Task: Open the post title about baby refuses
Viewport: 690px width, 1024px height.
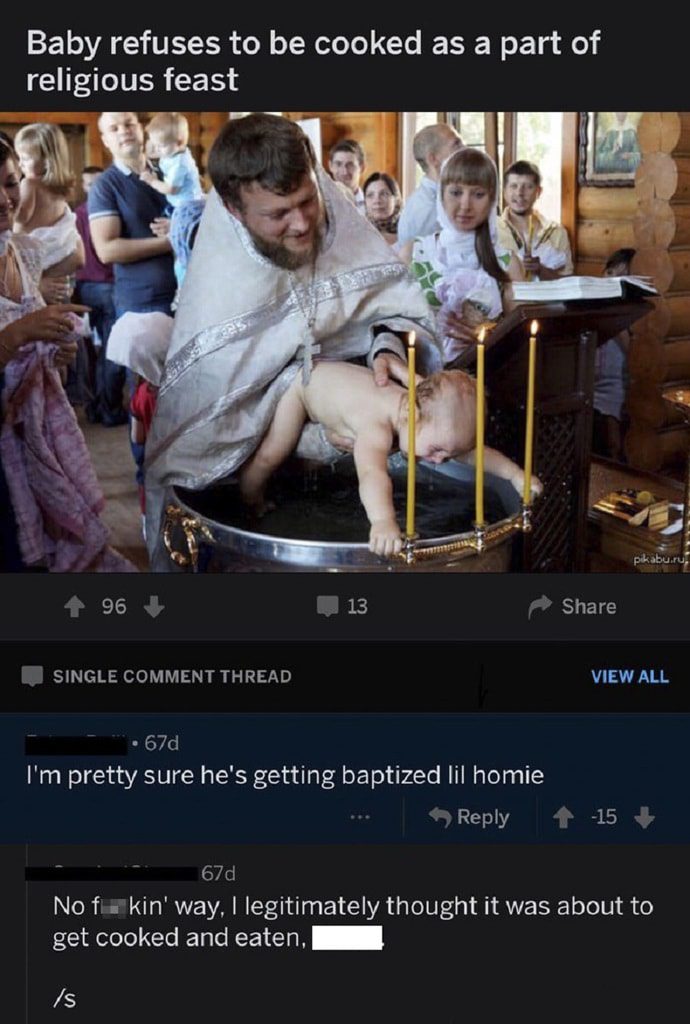Action: click(x=313, y=61)
